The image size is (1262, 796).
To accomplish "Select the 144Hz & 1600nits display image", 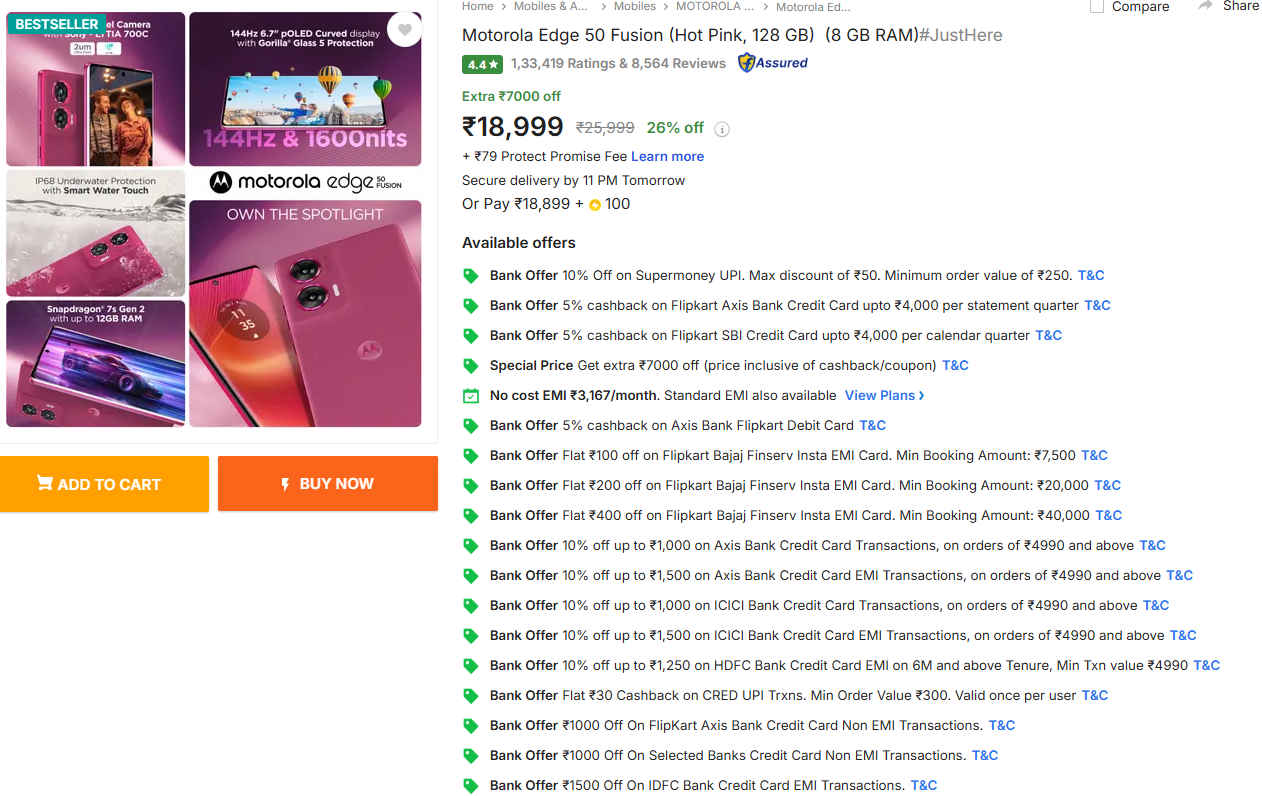I will click(305, 89).
